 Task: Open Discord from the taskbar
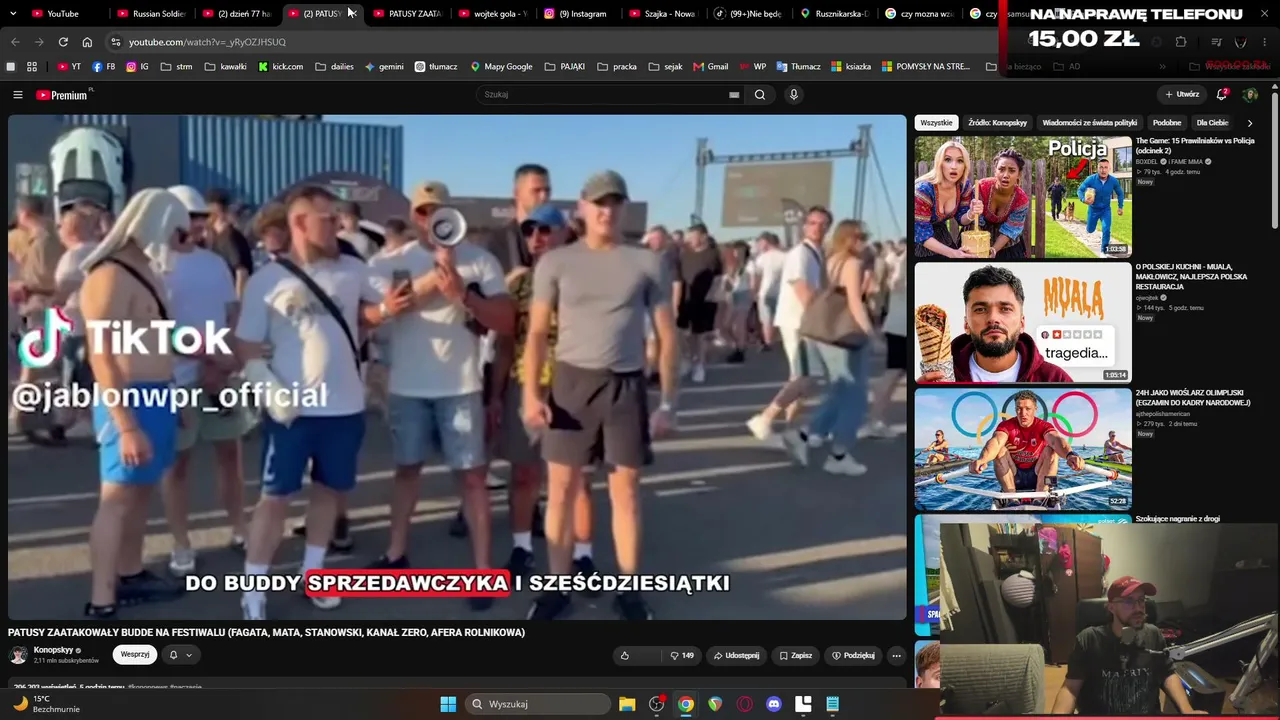(x=773, y=704)
